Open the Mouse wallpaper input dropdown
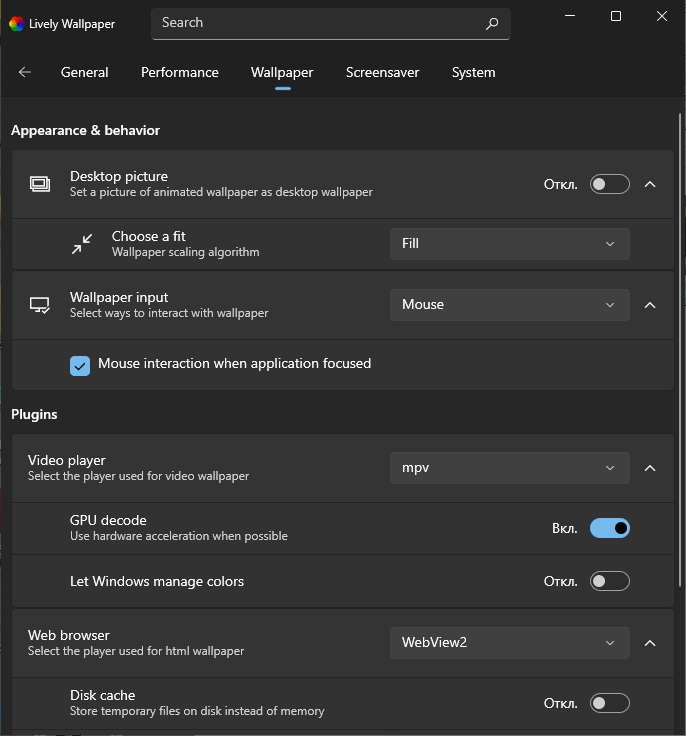Screen dimensions: 686x736 pos(509,305)
